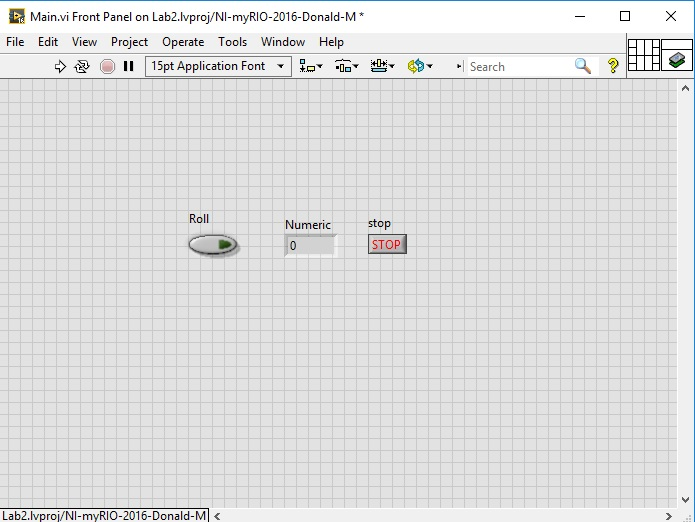The width and height of the screenshot is (695, 522).
Task: Maximize the Main.vi window
Action: pos(625,16)
